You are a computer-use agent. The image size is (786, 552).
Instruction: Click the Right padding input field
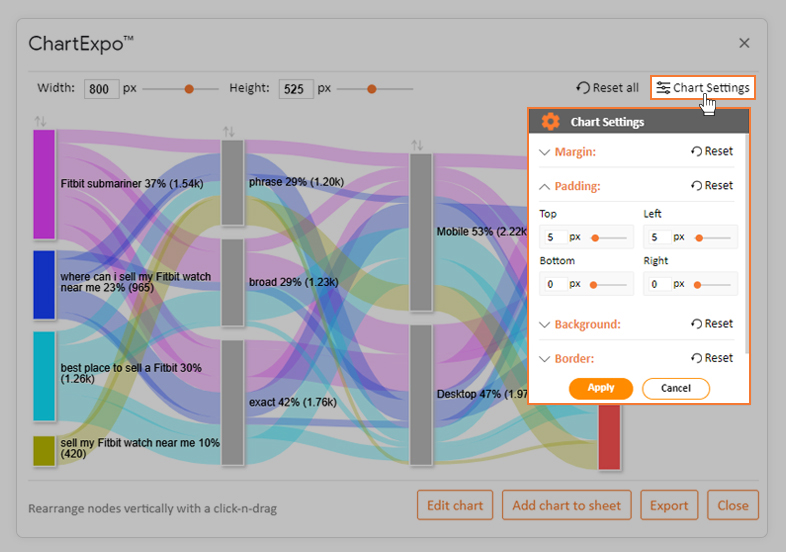pyautogui.click(x=659, y=284)
